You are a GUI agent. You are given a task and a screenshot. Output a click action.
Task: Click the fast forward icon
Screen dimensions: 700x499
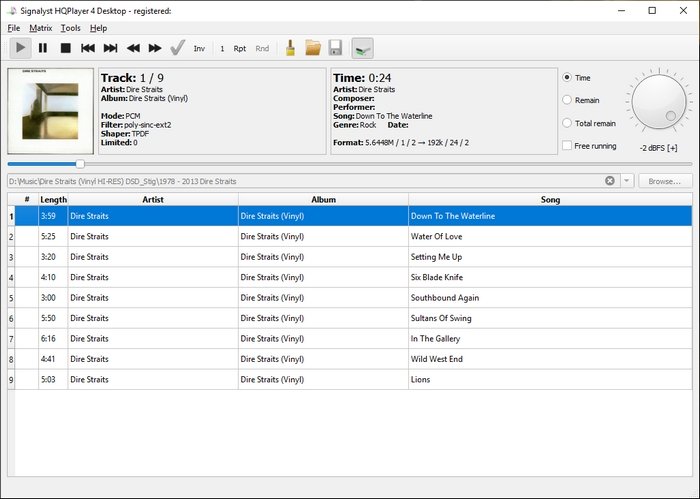pos(155,47)
